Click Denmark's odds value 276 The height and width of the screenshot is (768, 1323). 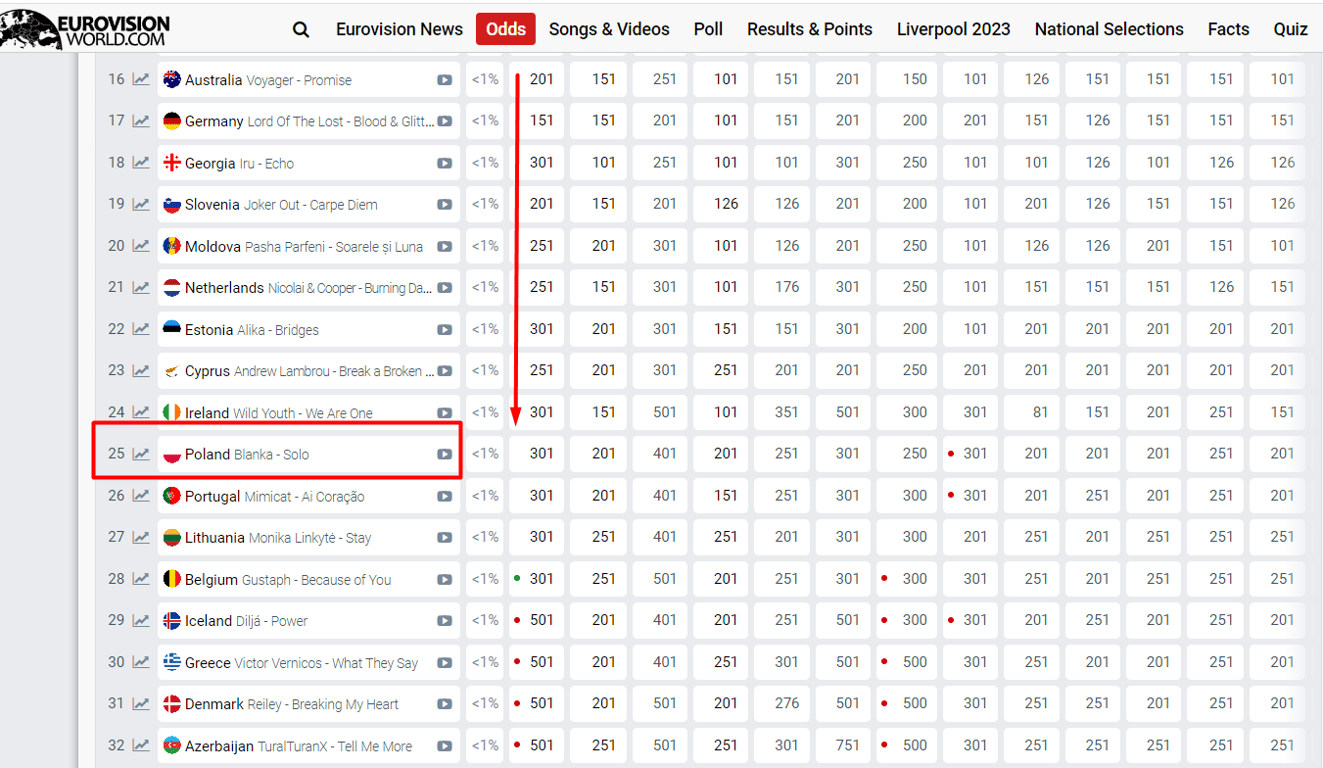point(786,704)
